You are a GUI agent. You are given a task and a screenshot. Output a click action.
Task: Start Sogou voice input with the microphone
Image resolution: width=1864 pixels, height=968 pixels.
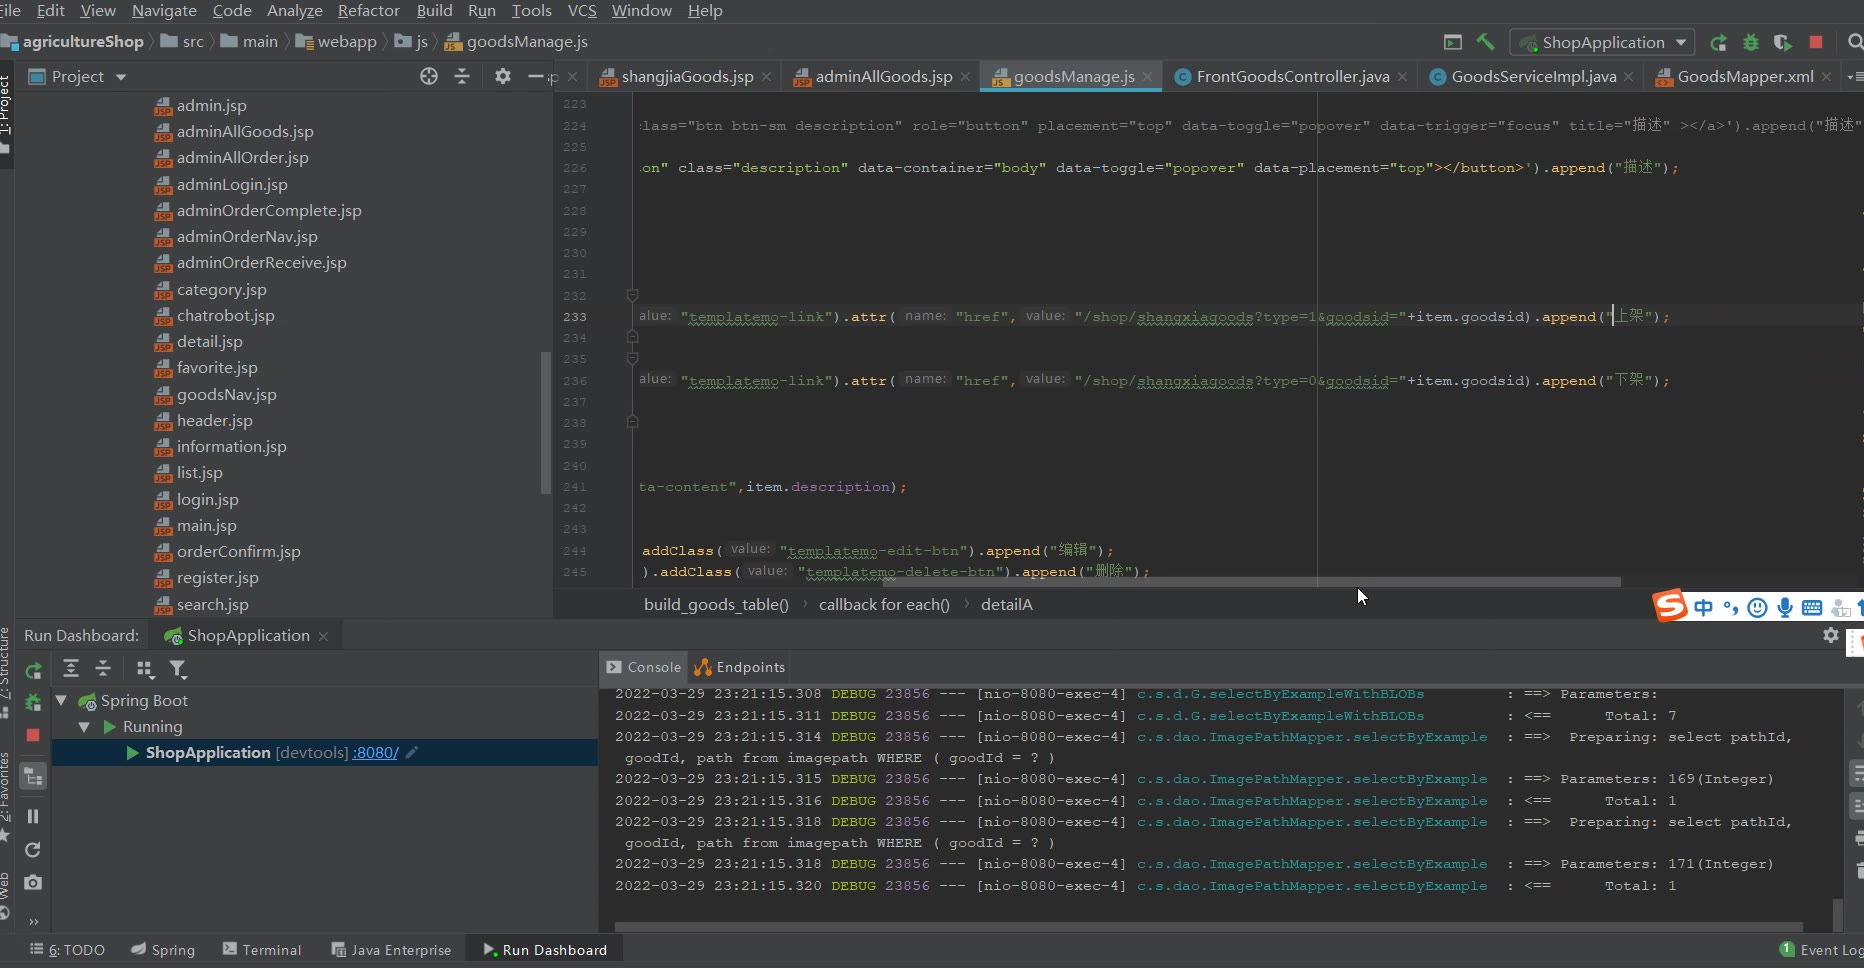1785,607
